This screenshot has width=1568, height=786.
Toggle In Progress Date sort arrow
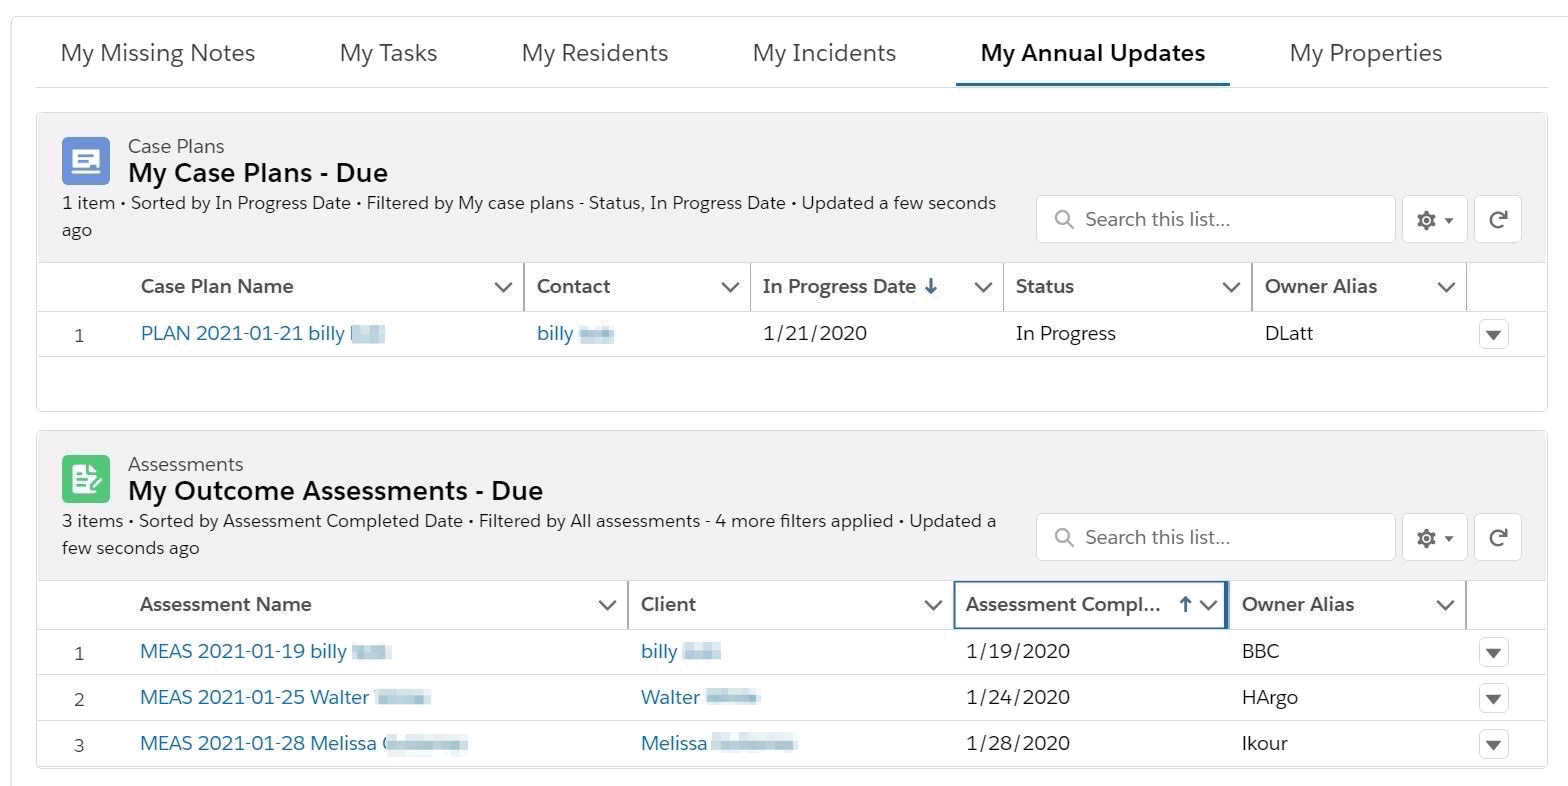(x=931, y=287)
